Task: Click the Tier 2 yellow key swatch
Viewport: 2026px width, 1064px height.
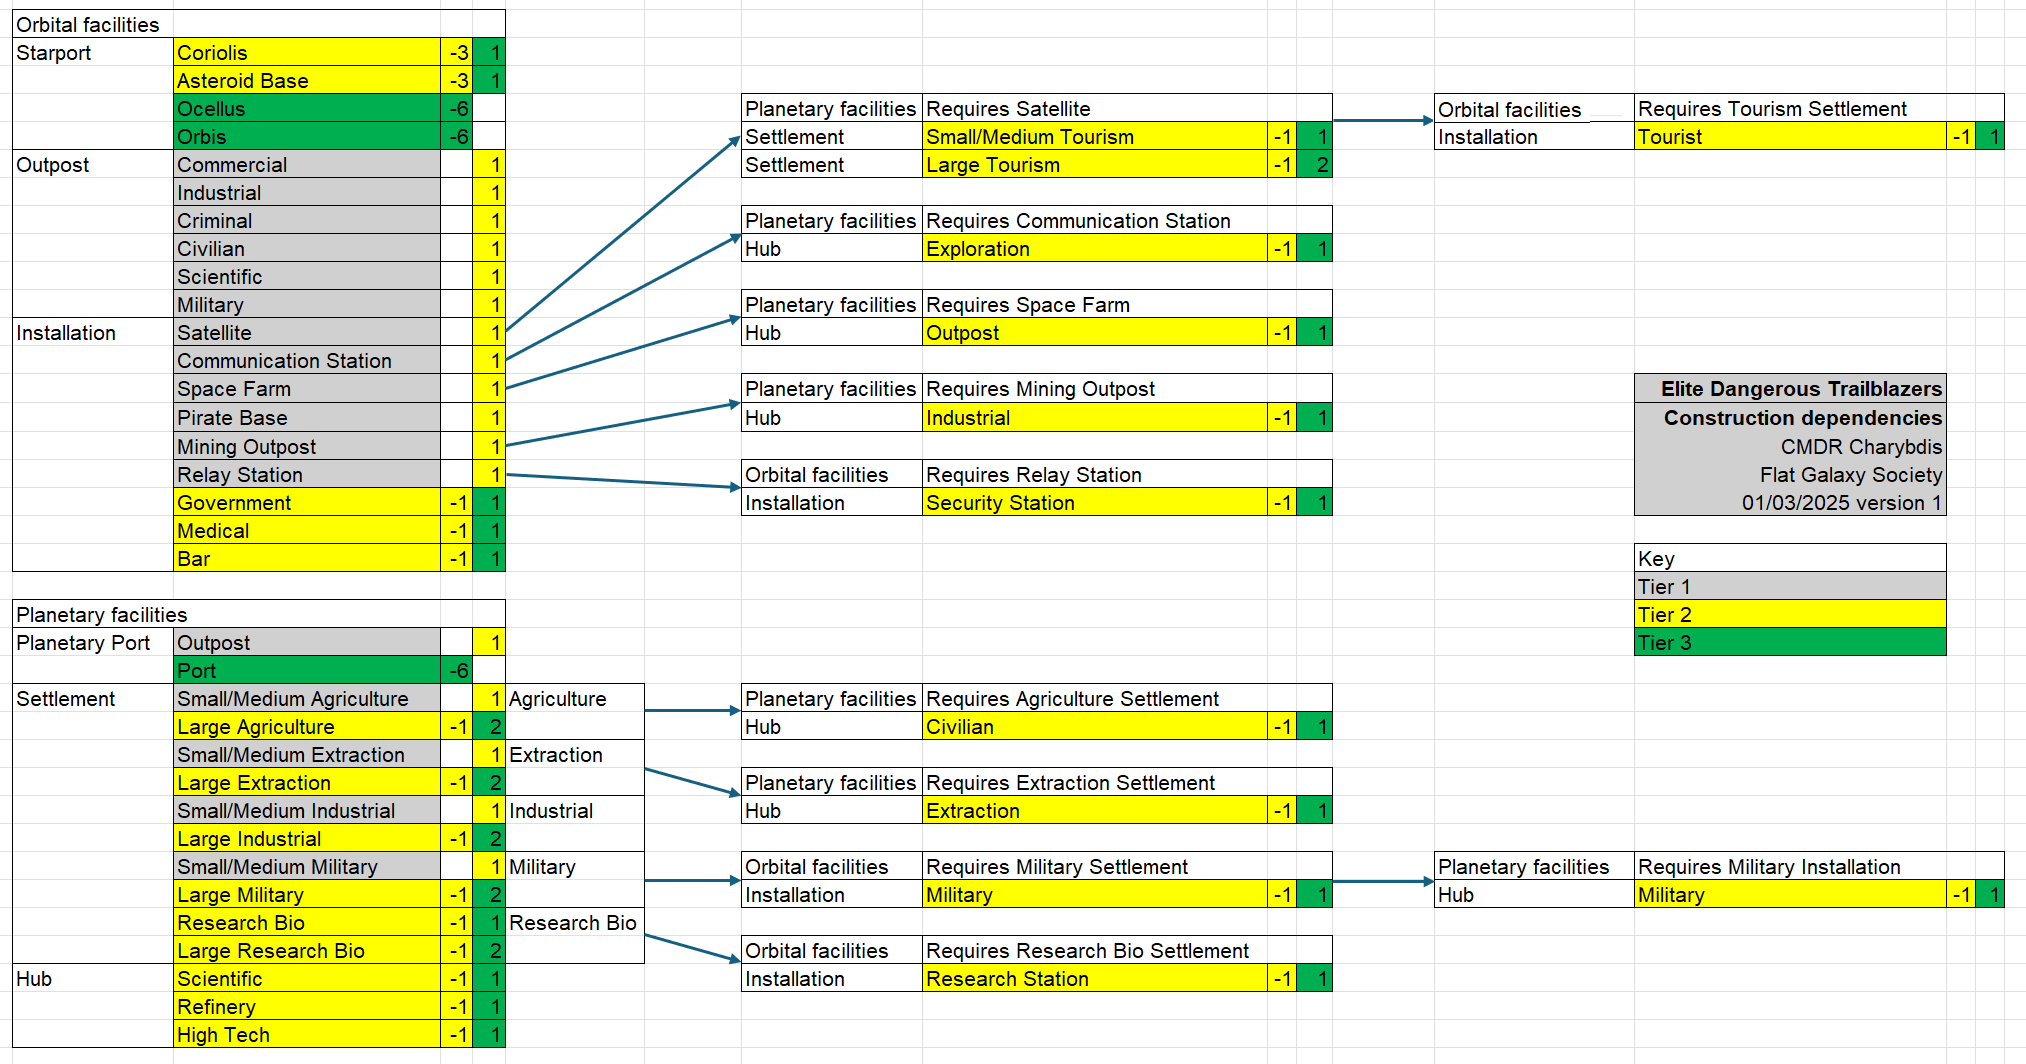Action: 1790,614
